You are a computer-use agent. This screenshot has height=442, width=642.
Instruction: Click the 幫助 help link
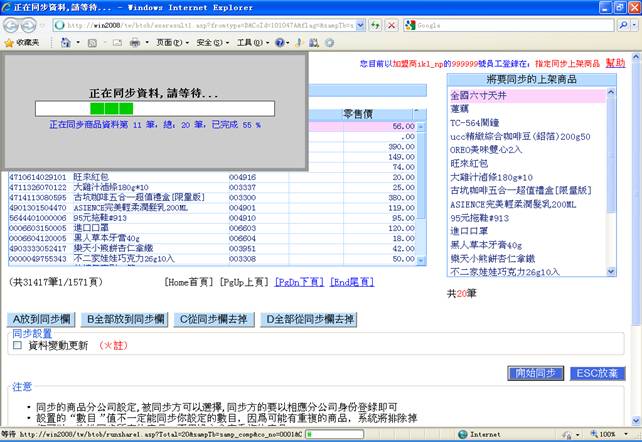pyautogui.click(x=615, y=63)
